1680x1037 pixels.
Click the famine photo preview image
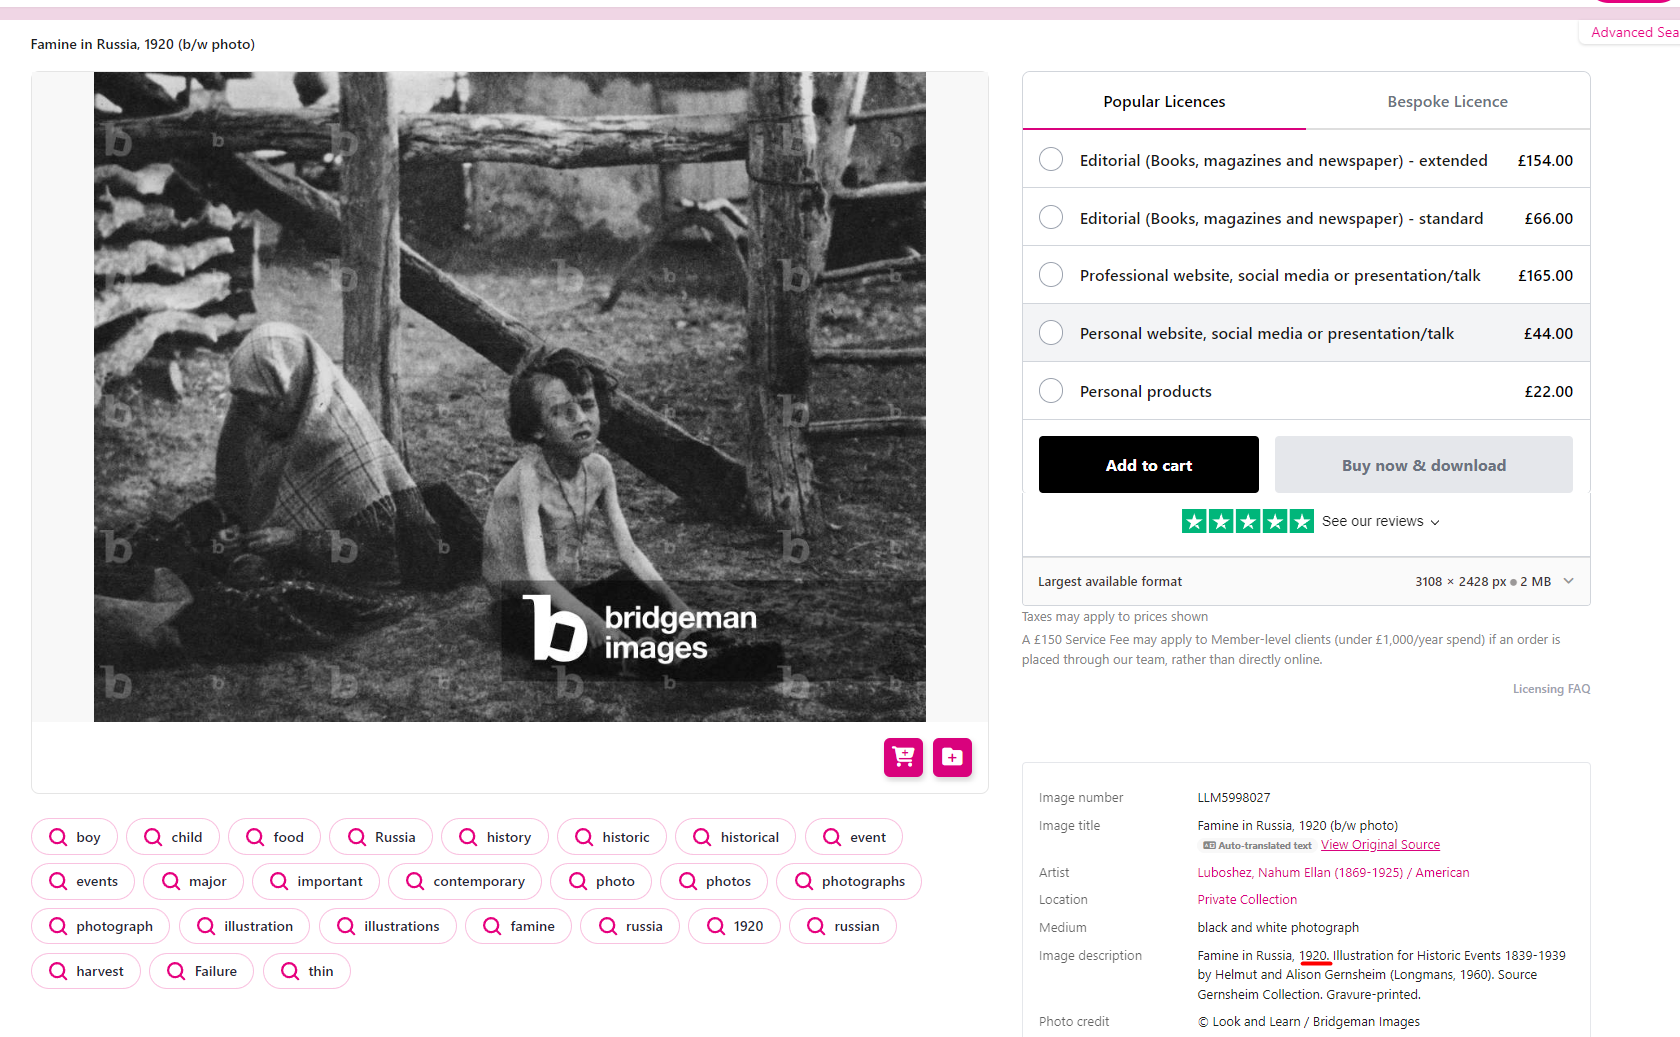click(510, 397)
